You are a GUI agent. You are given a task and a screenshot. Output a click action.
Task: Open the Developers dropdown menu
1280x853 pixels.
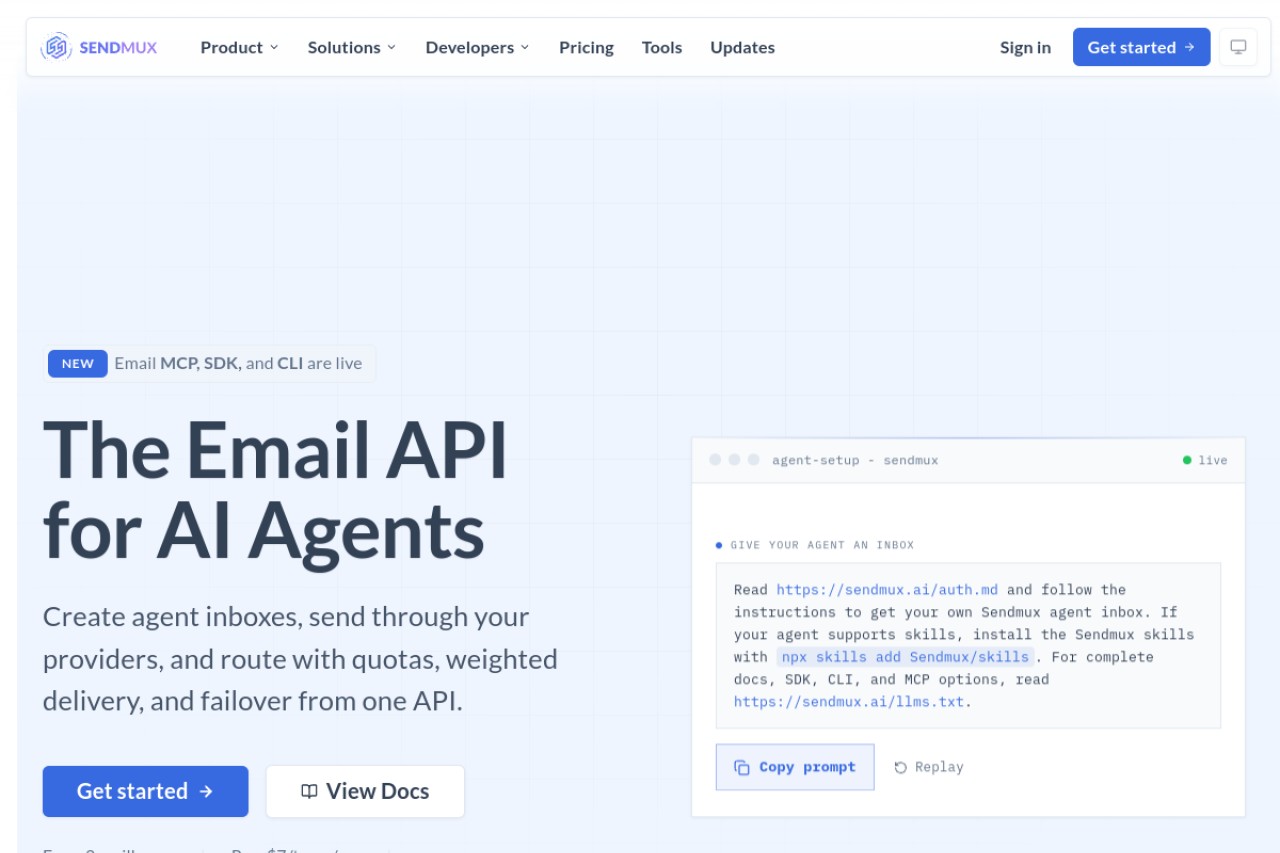tap(477, 47)
